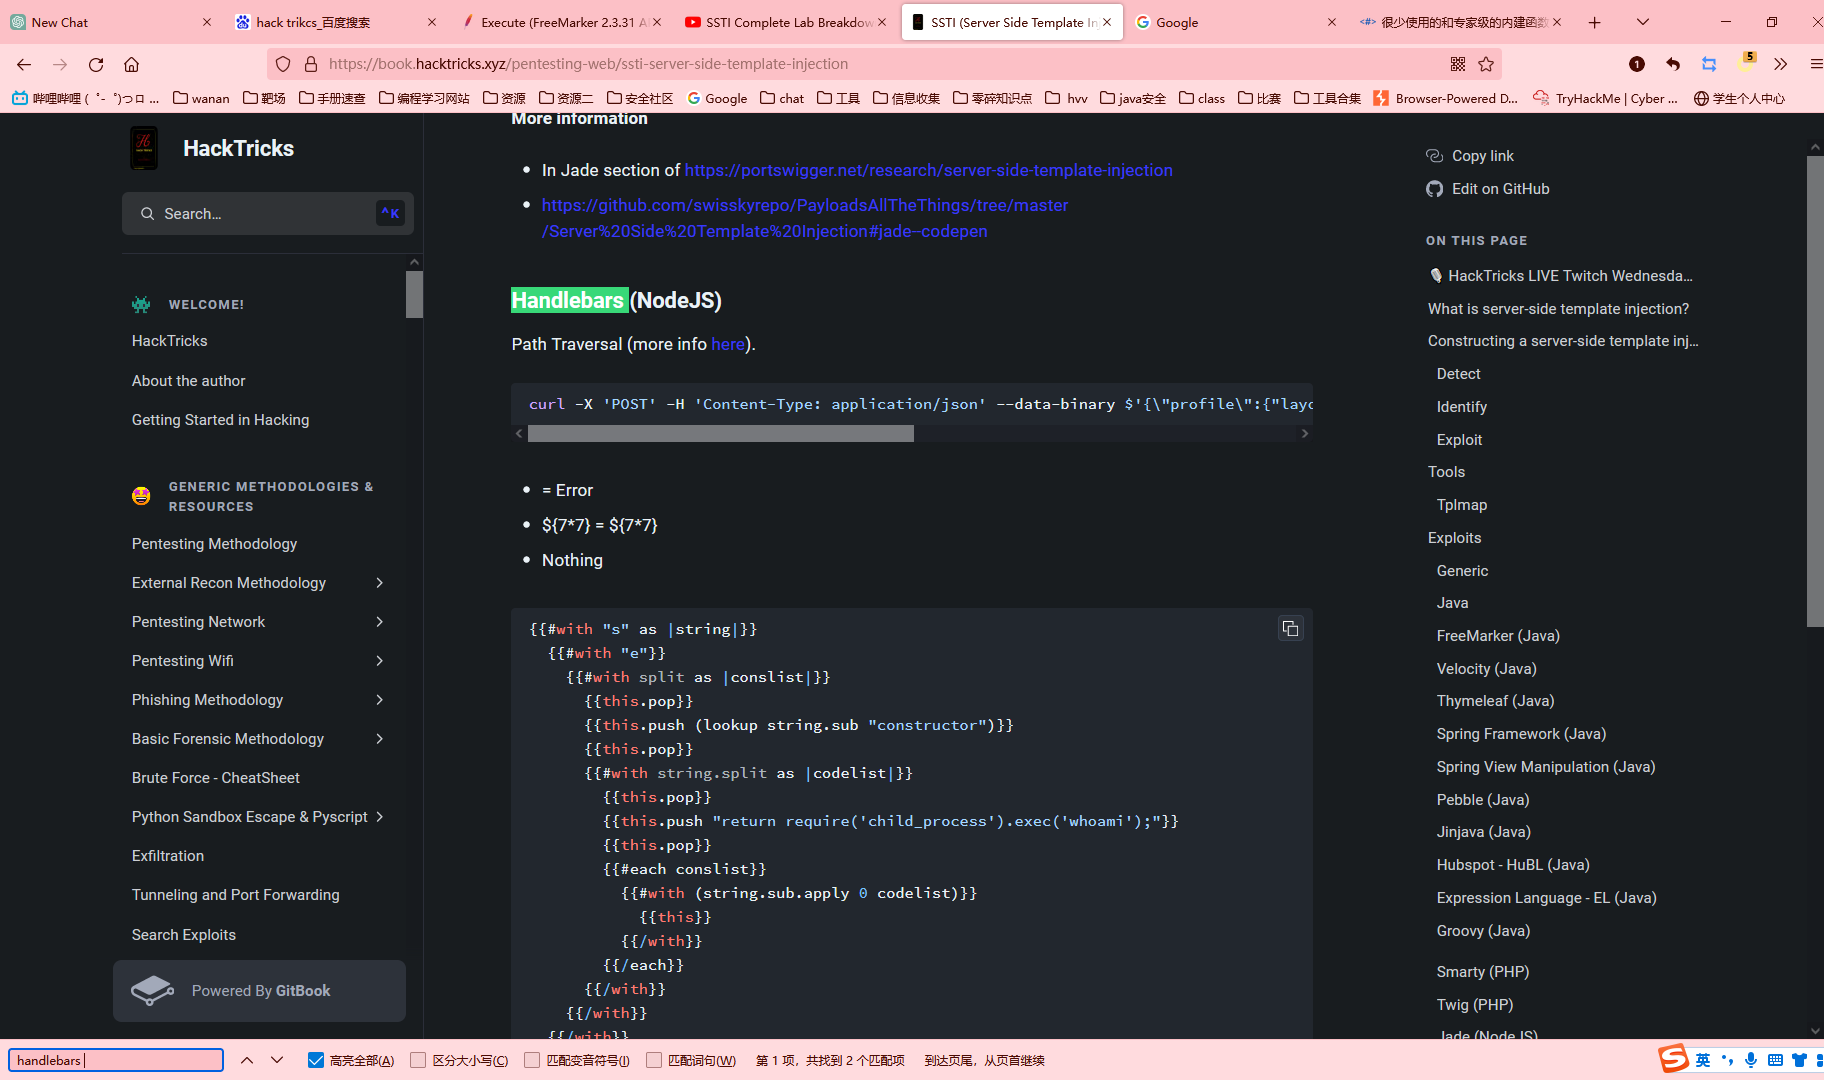Viewport: 1824px width, 1080px height.
Task: Copy the Handlebars code block
Action: click(1290, 628)
